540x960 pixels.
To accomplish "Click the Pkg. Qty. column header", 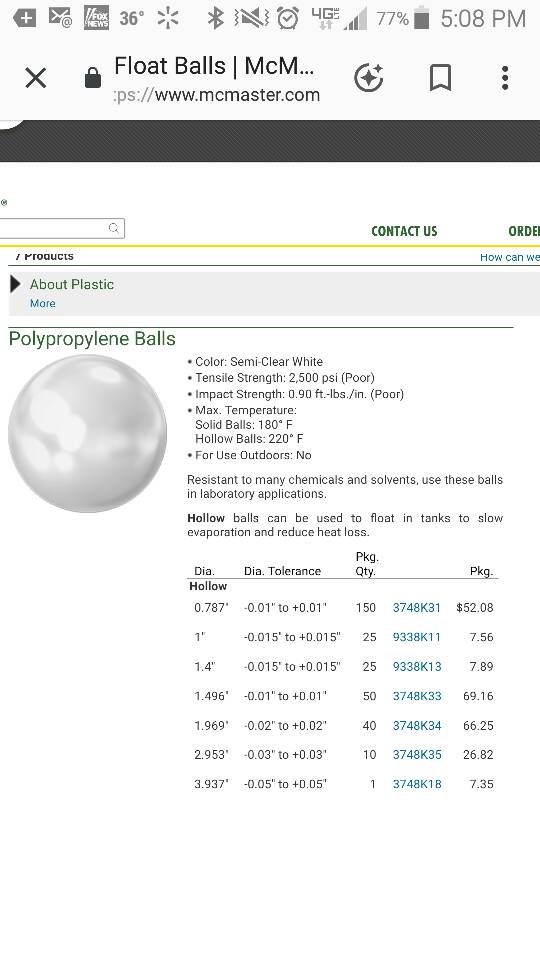I will point(367,564).
